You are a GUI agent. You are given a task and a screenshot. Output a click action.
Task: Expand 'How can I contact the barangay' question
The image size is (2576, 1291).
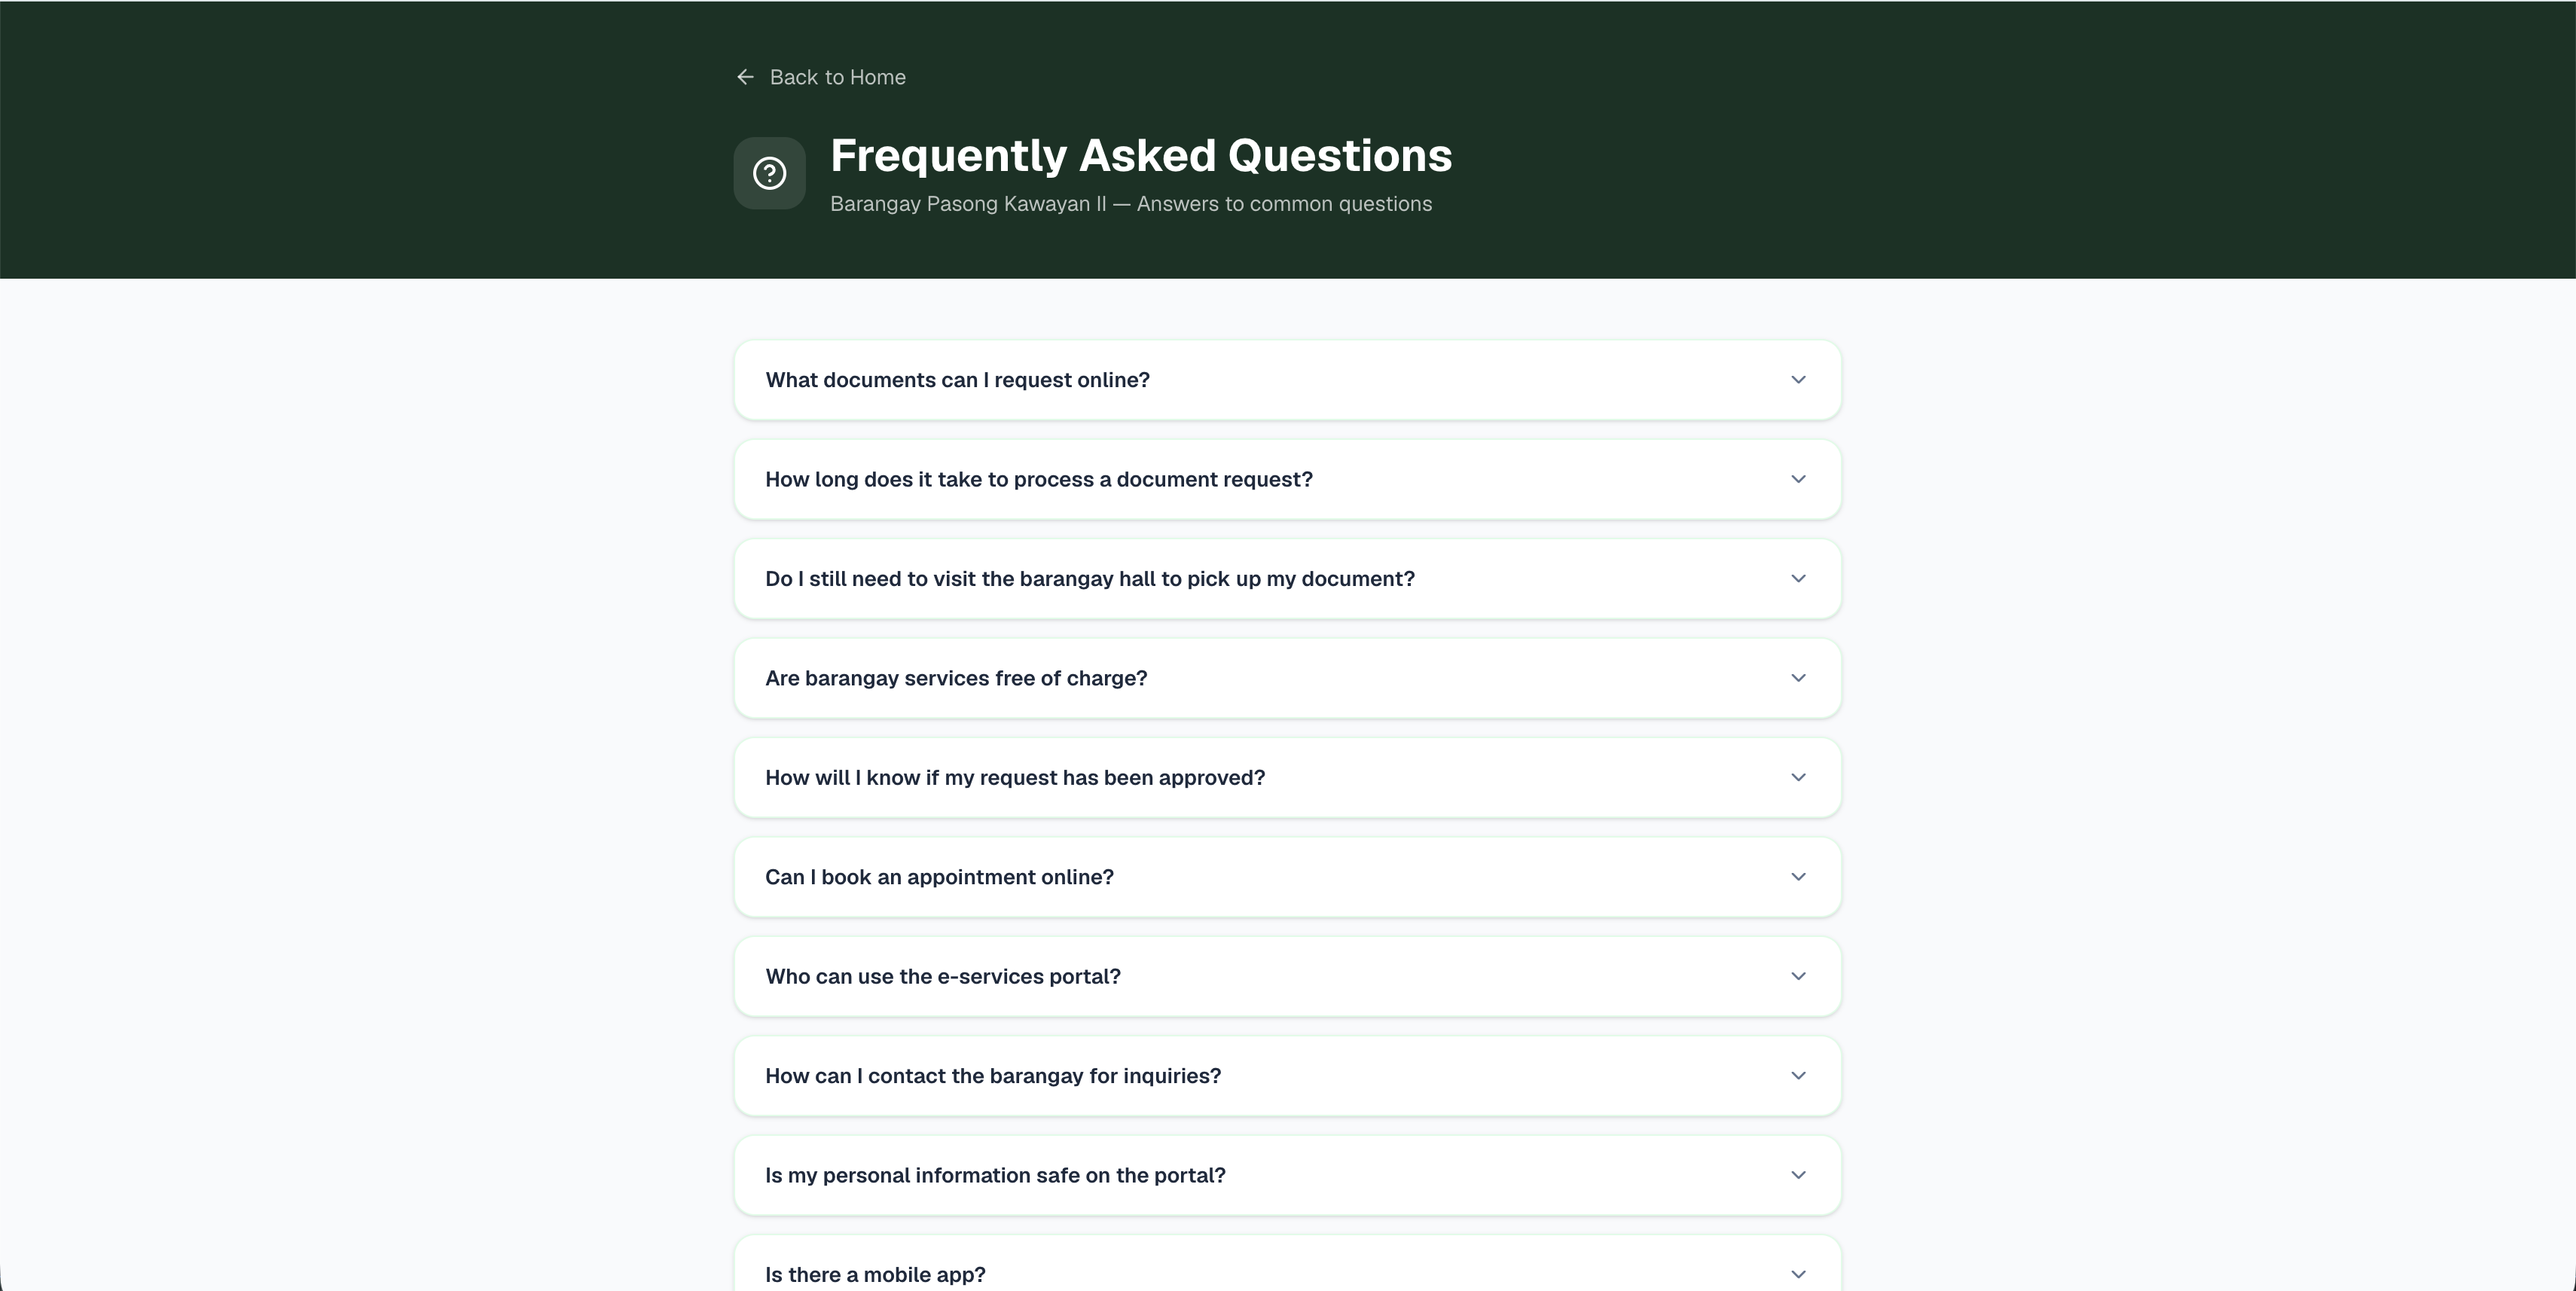pyautogui.click(x=1287, y=1076)
